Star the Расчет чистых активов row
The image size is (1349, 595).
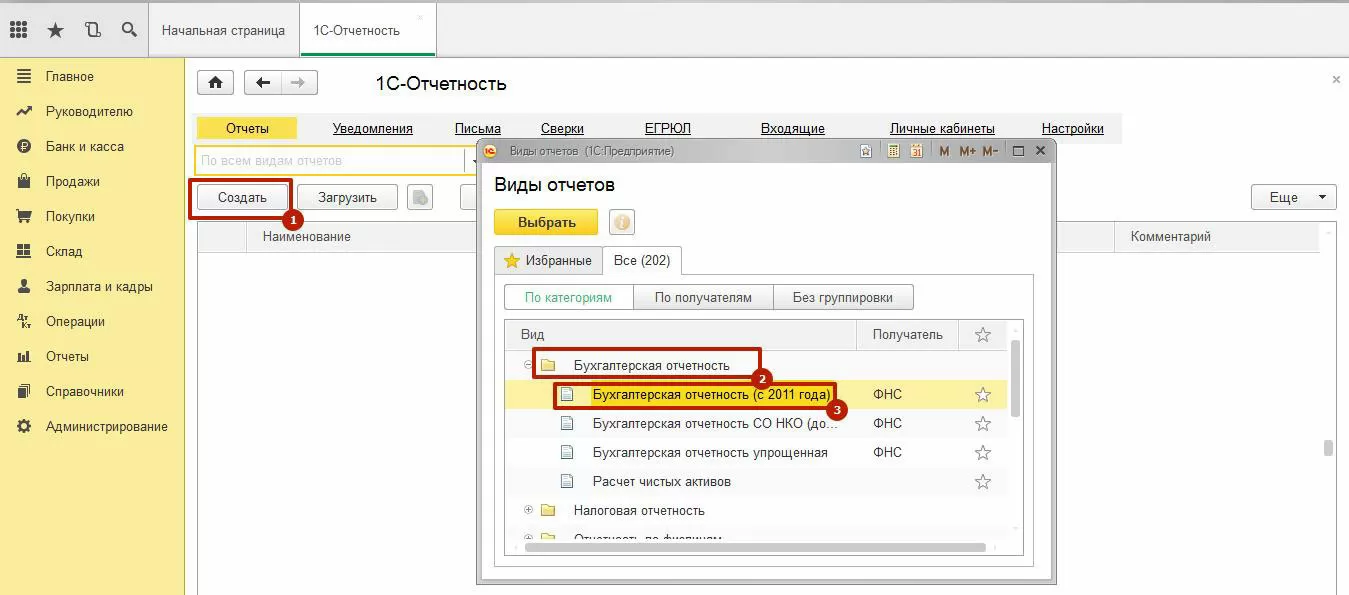click(982, 482)
